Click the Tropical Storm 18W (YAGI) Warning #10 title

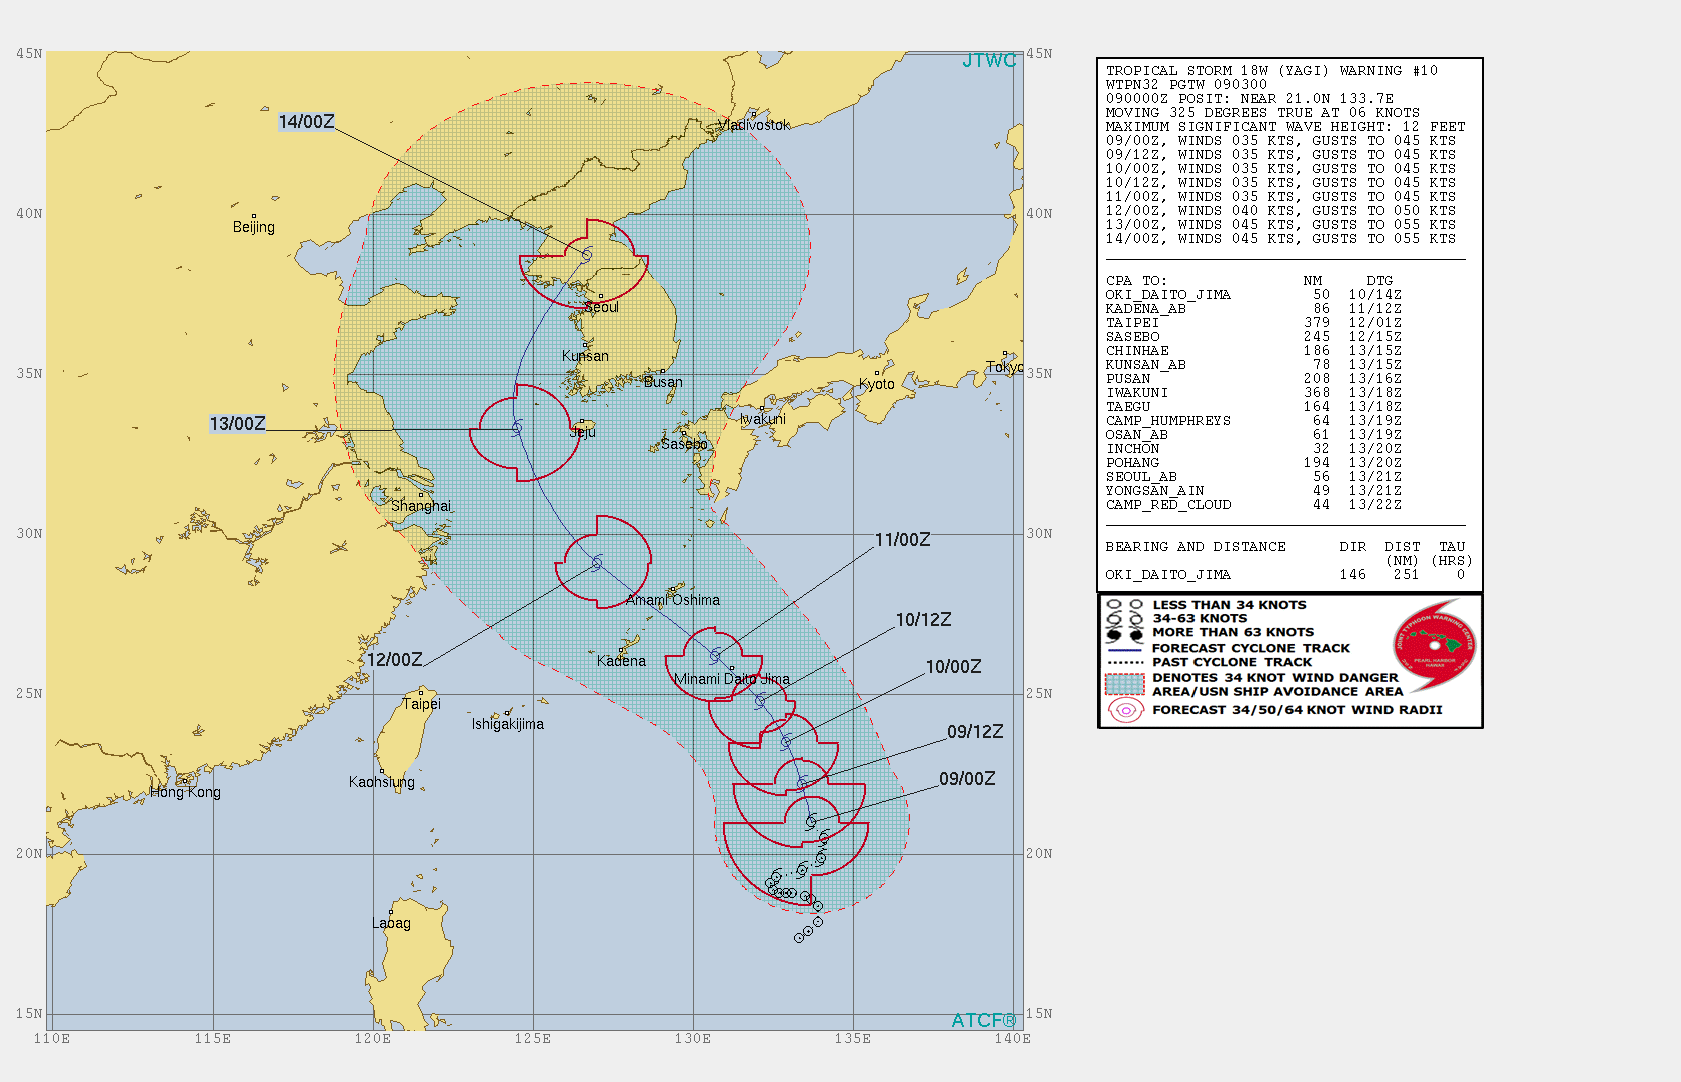pos(1271,71)
